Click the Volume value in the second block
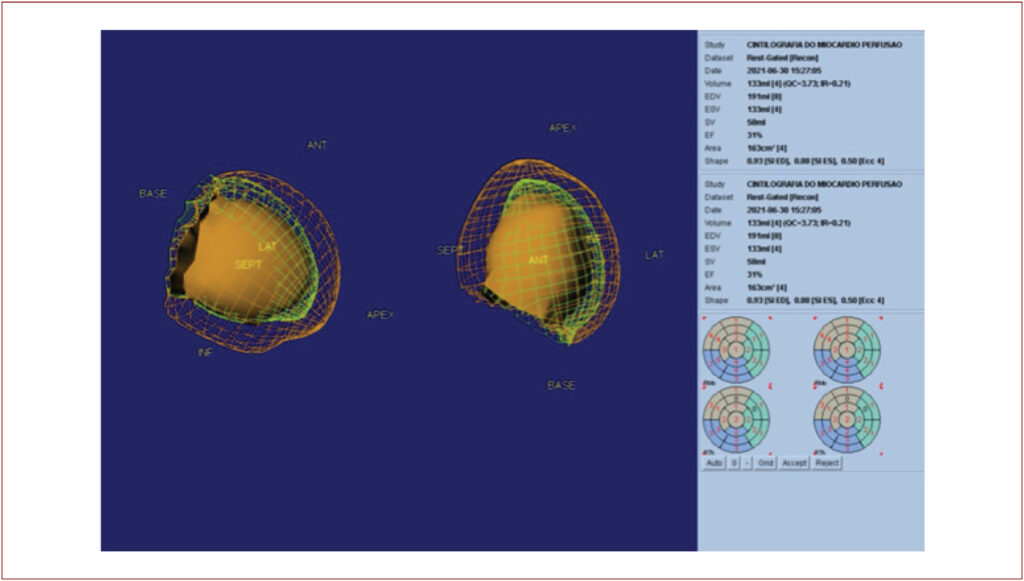 click(799, 223)
